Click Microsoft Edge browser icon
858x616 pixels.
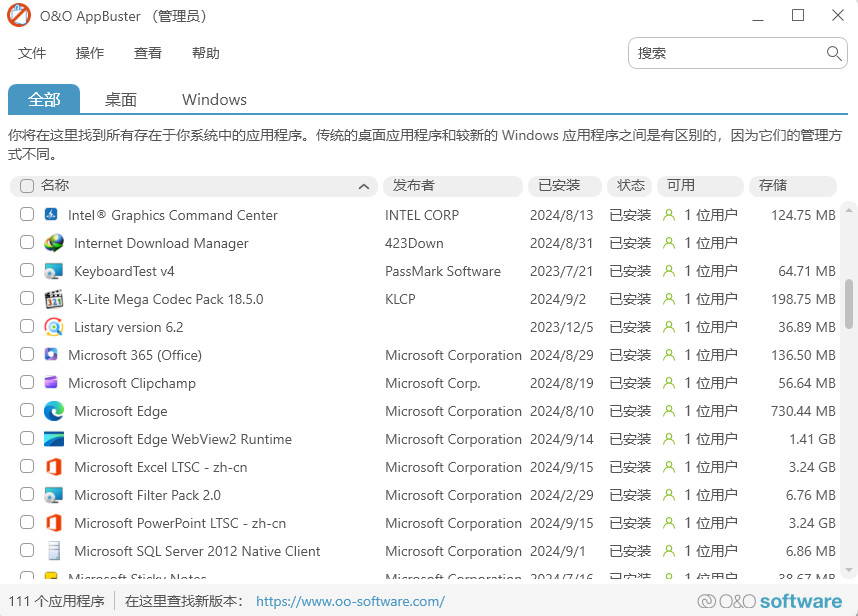54,411
